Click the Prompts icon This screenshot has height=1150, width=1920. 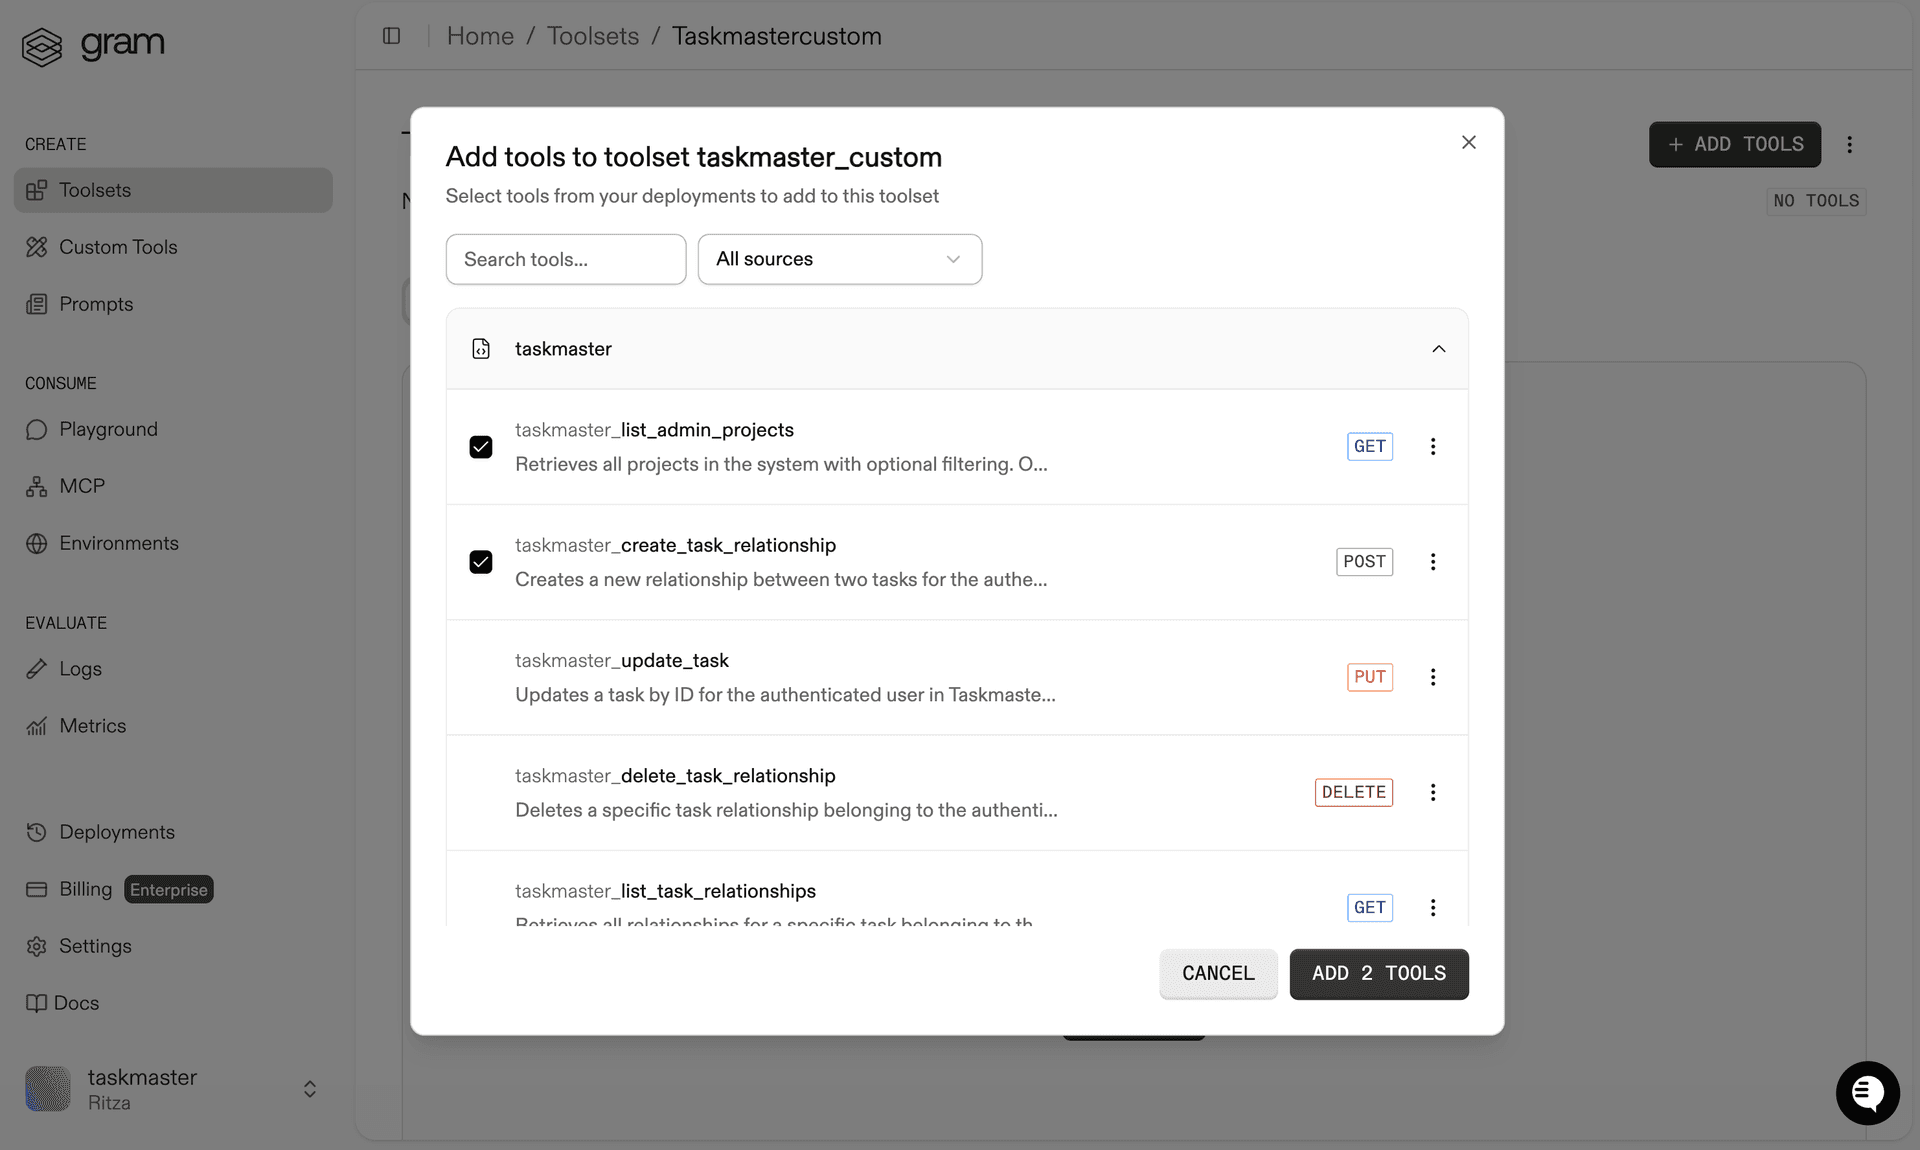click(37, 304)
